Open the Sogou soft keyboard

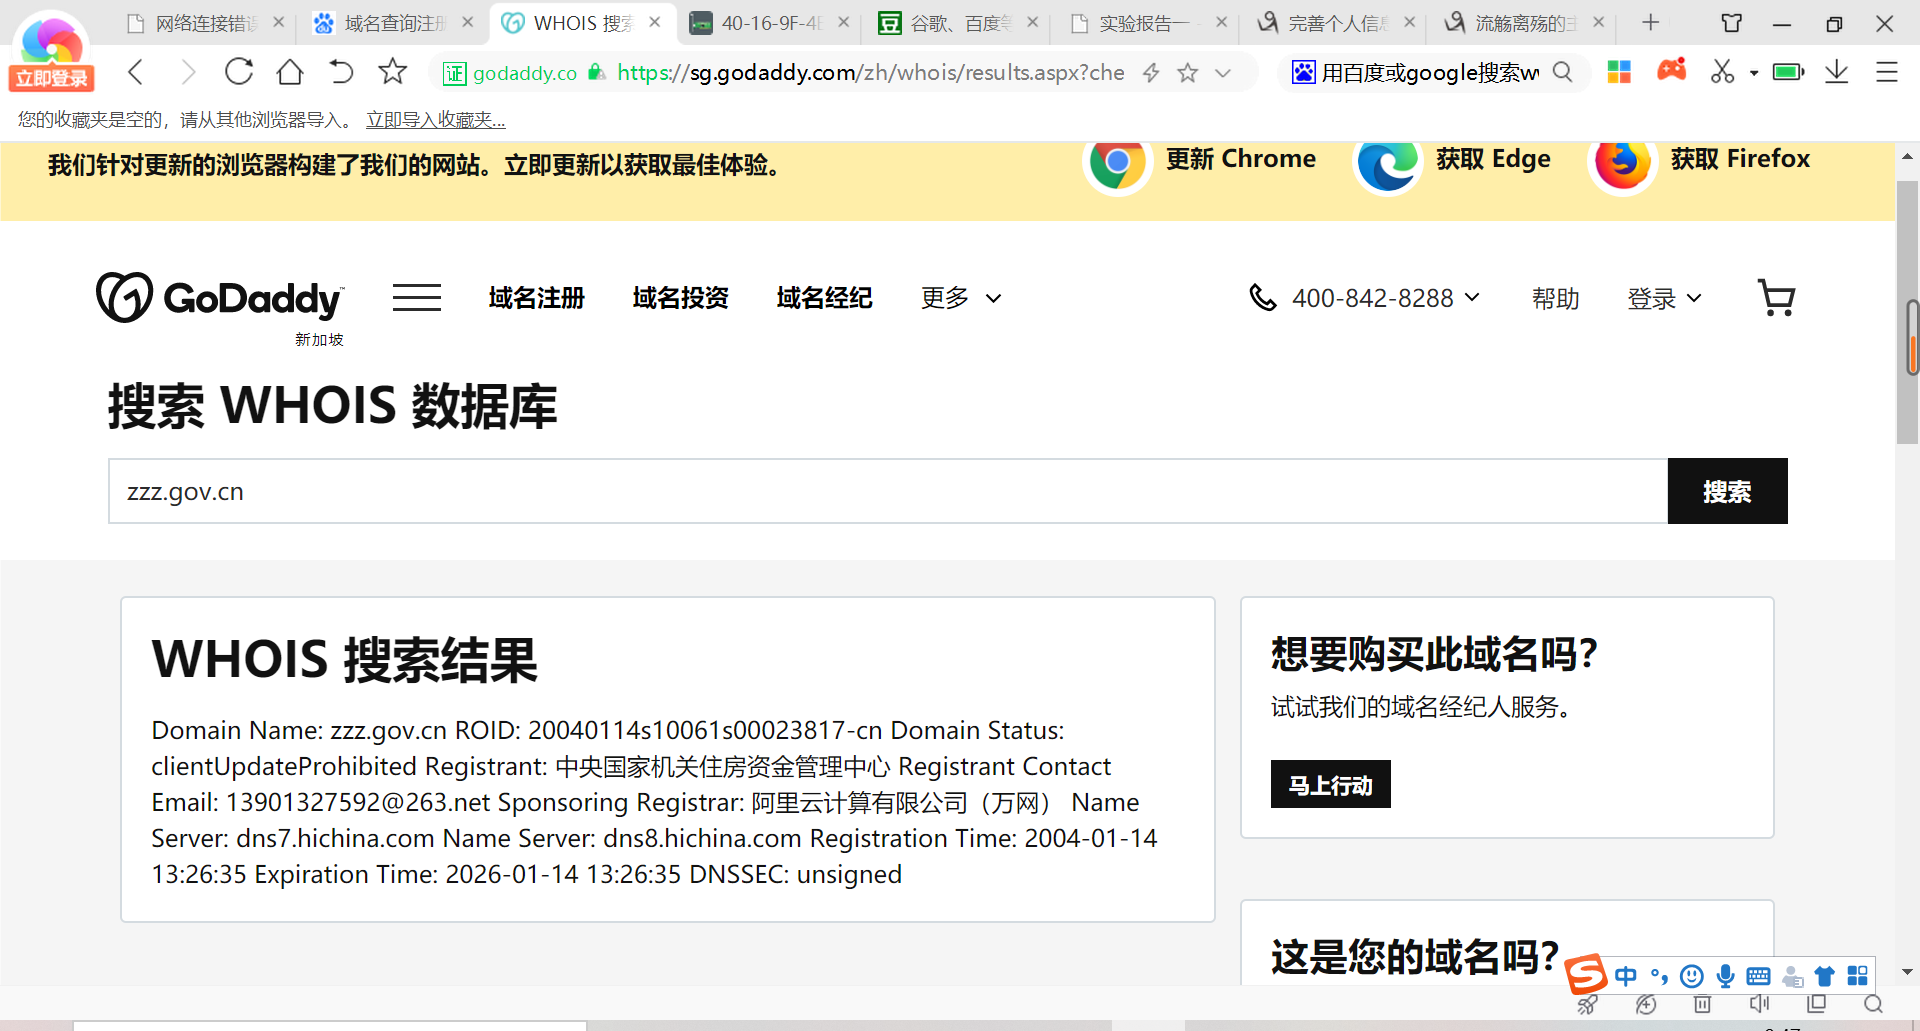coord(1758,976)
